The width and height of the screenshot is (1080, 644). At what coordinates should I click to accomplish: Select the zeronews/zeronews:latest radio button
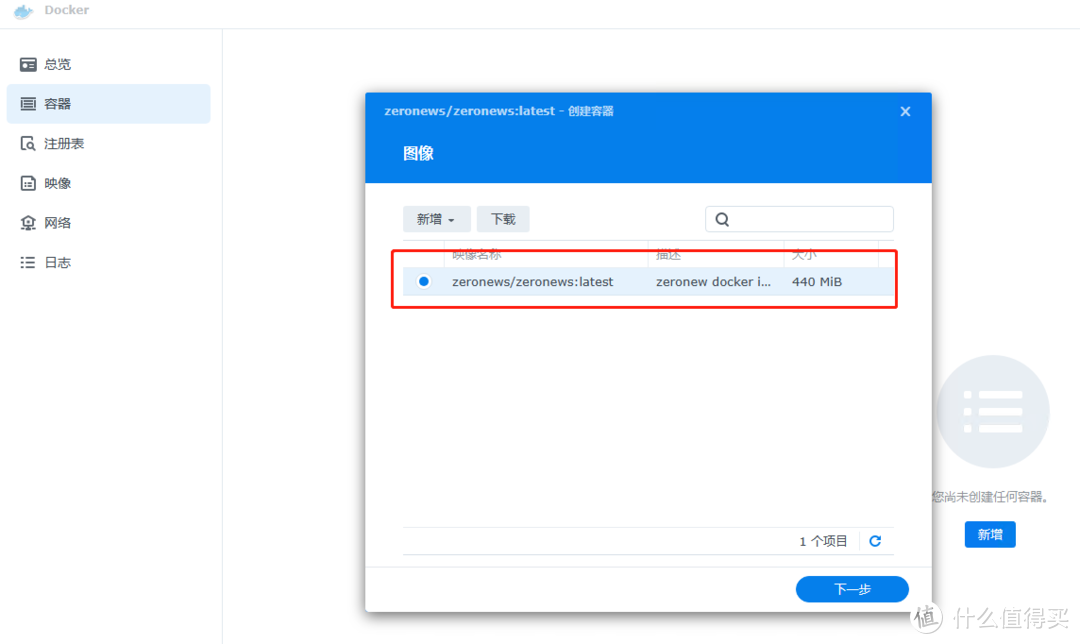423,281
